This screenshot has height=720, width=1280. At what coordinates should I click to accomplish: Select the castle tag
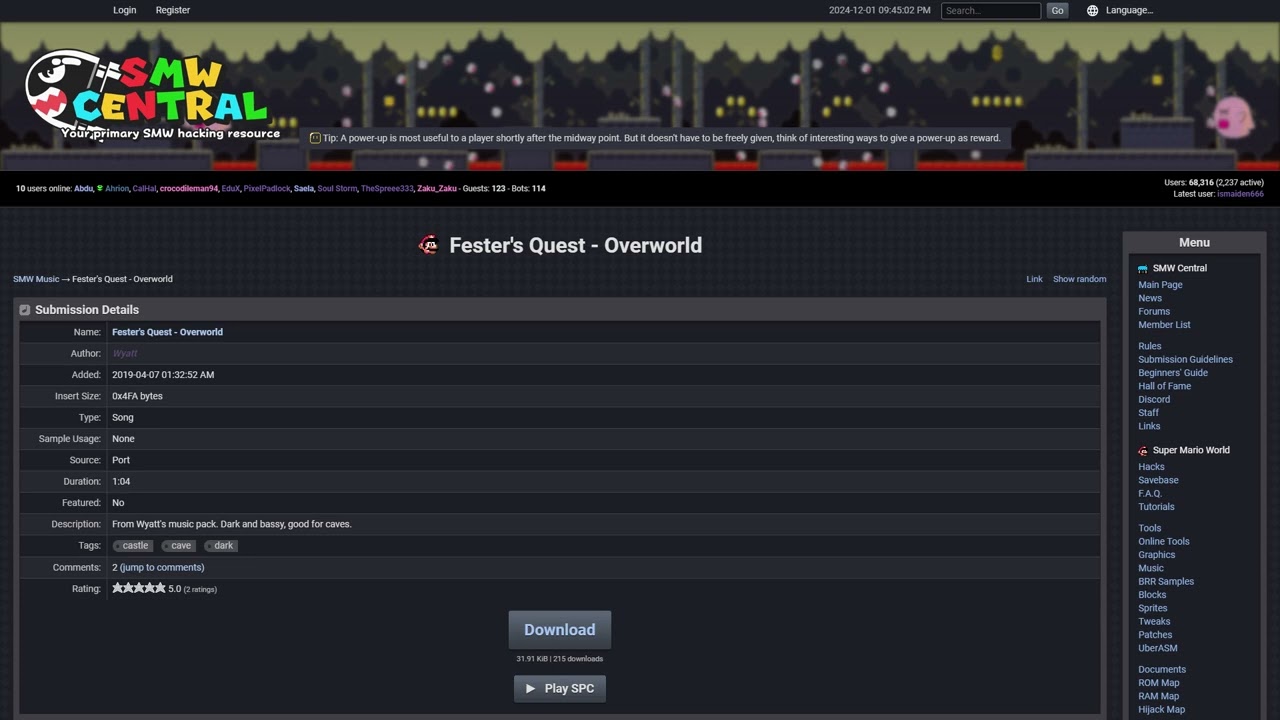point(133,546)
